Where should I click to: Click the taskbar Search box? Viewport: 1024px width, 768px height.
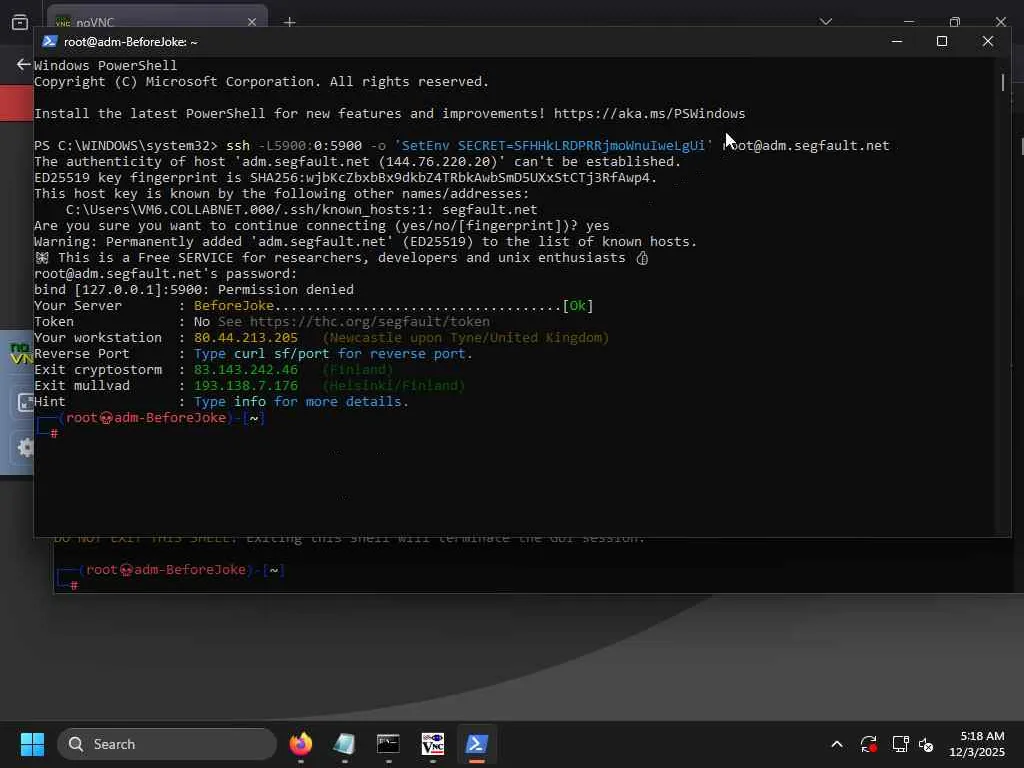click(167, 744)
